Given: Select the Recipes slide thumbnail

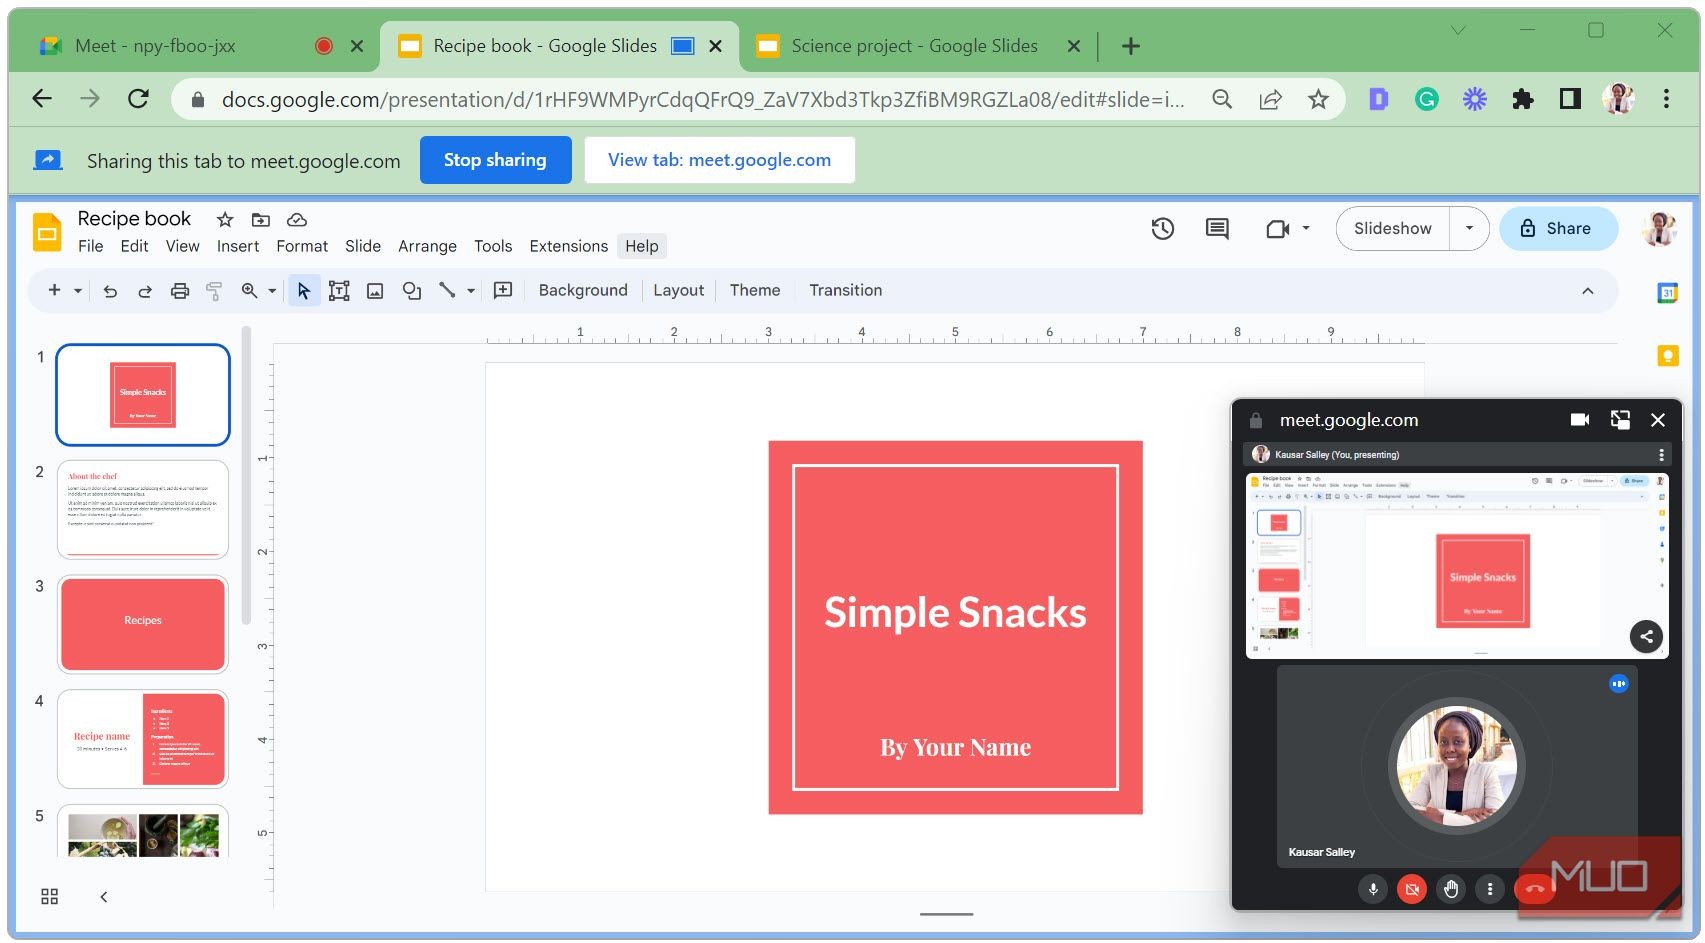Looking at the screenshot, I should [x=143, y=624].
